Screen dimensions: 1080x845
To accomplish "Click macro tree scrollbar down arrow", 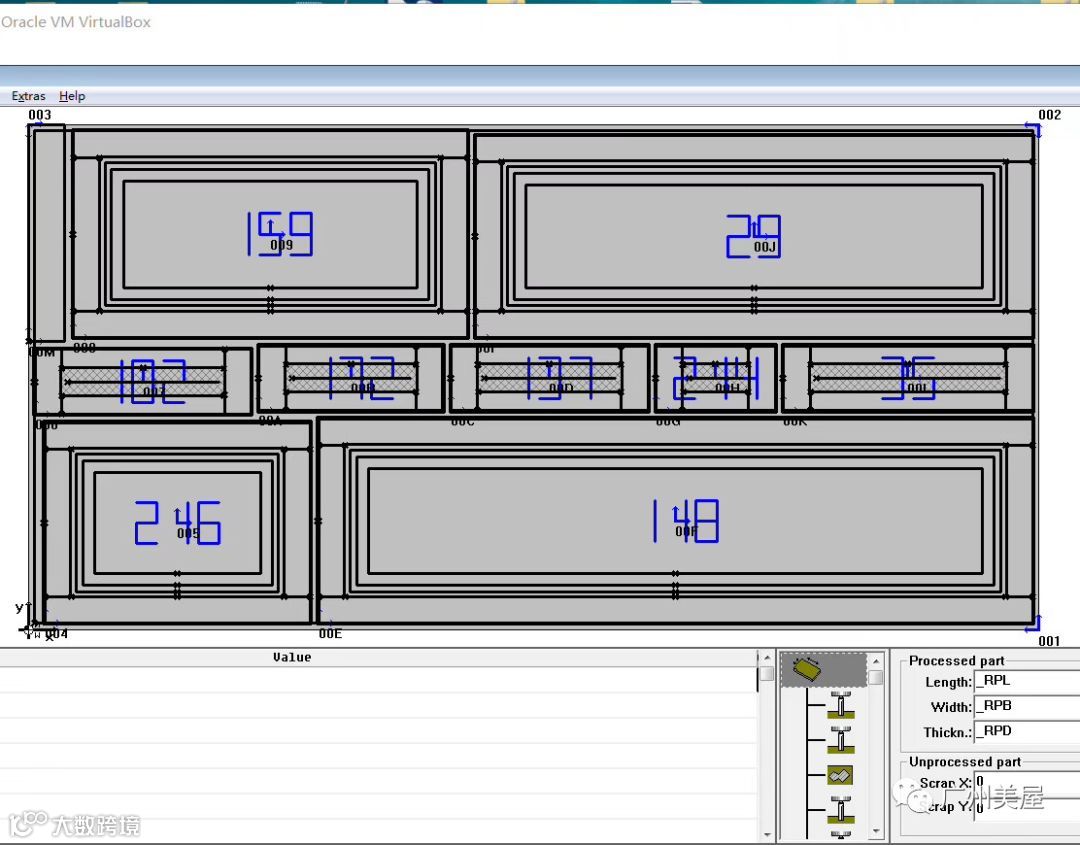I will point(876,831).
